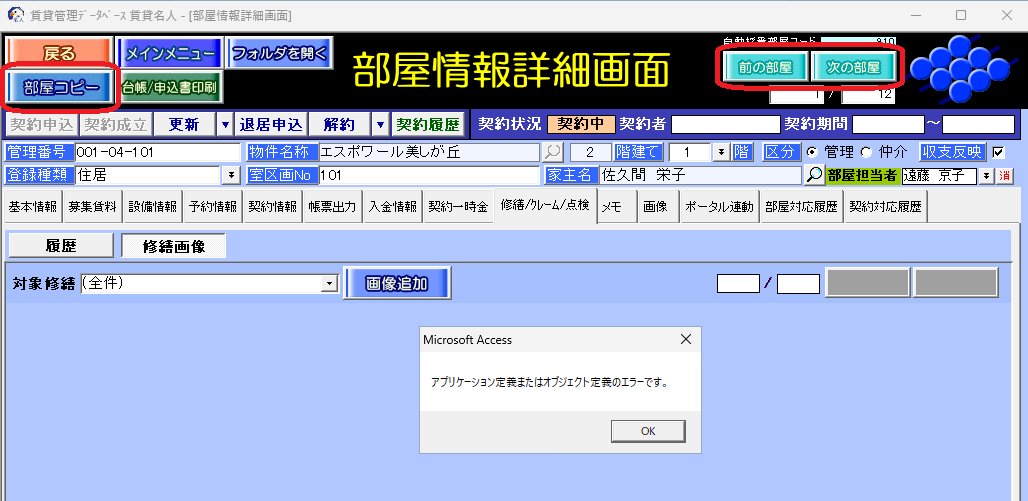Screen dimensions: 1028x501
Task: Expand the 更新 button dropdown arrow
Action: [225, 125]
